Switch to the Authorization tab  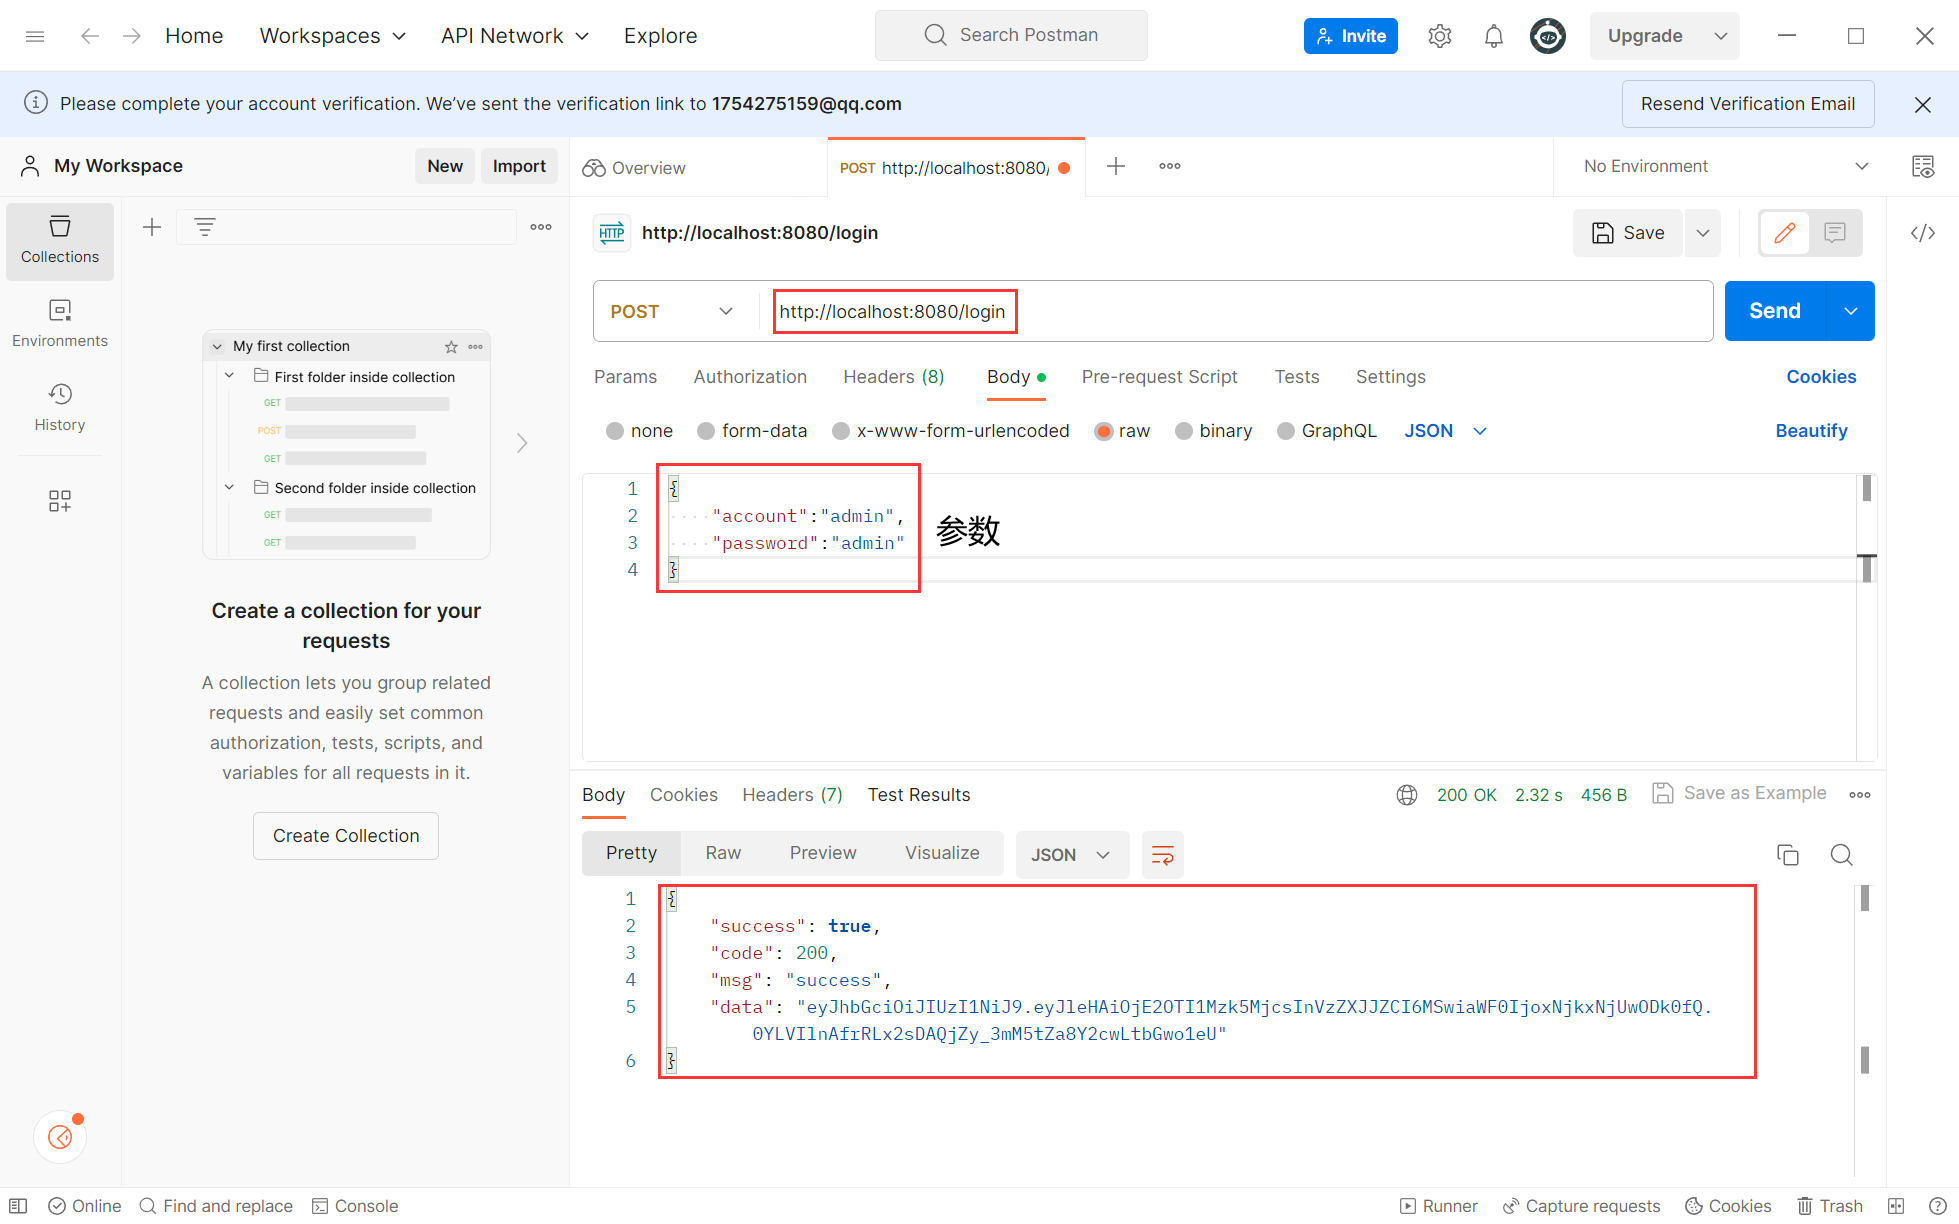click(750, 377)
